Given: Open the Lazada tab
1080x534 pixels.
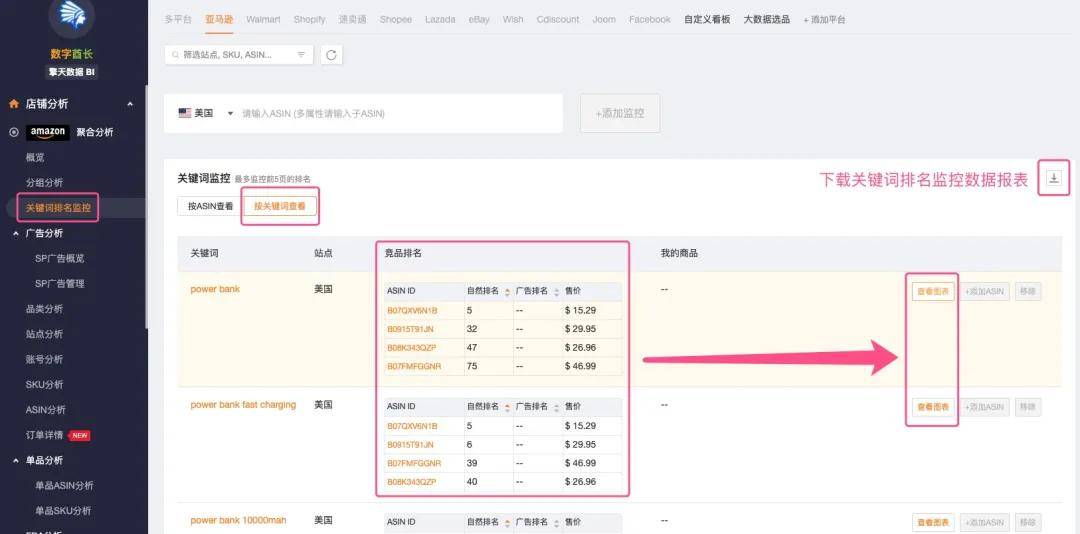Looking at the screenshot, I should pos(440,19).
